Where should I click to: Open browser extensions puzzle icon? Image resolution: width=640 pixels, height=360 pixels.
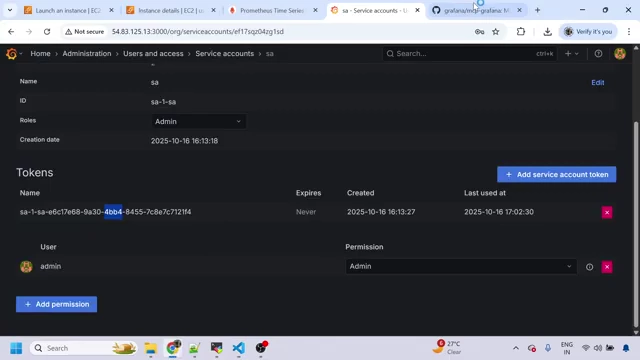521,31
